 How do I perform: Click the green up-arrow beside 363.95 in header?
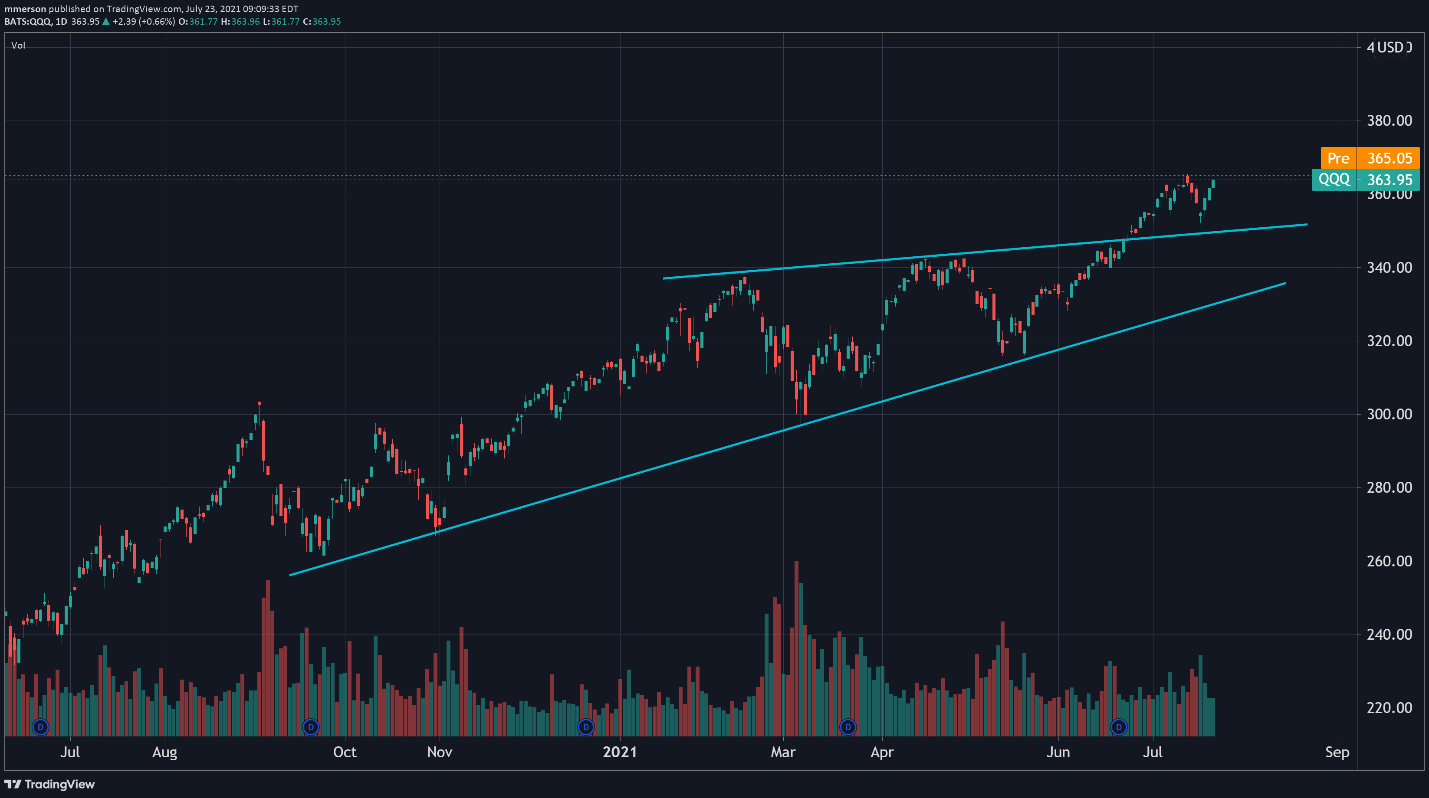107,21
